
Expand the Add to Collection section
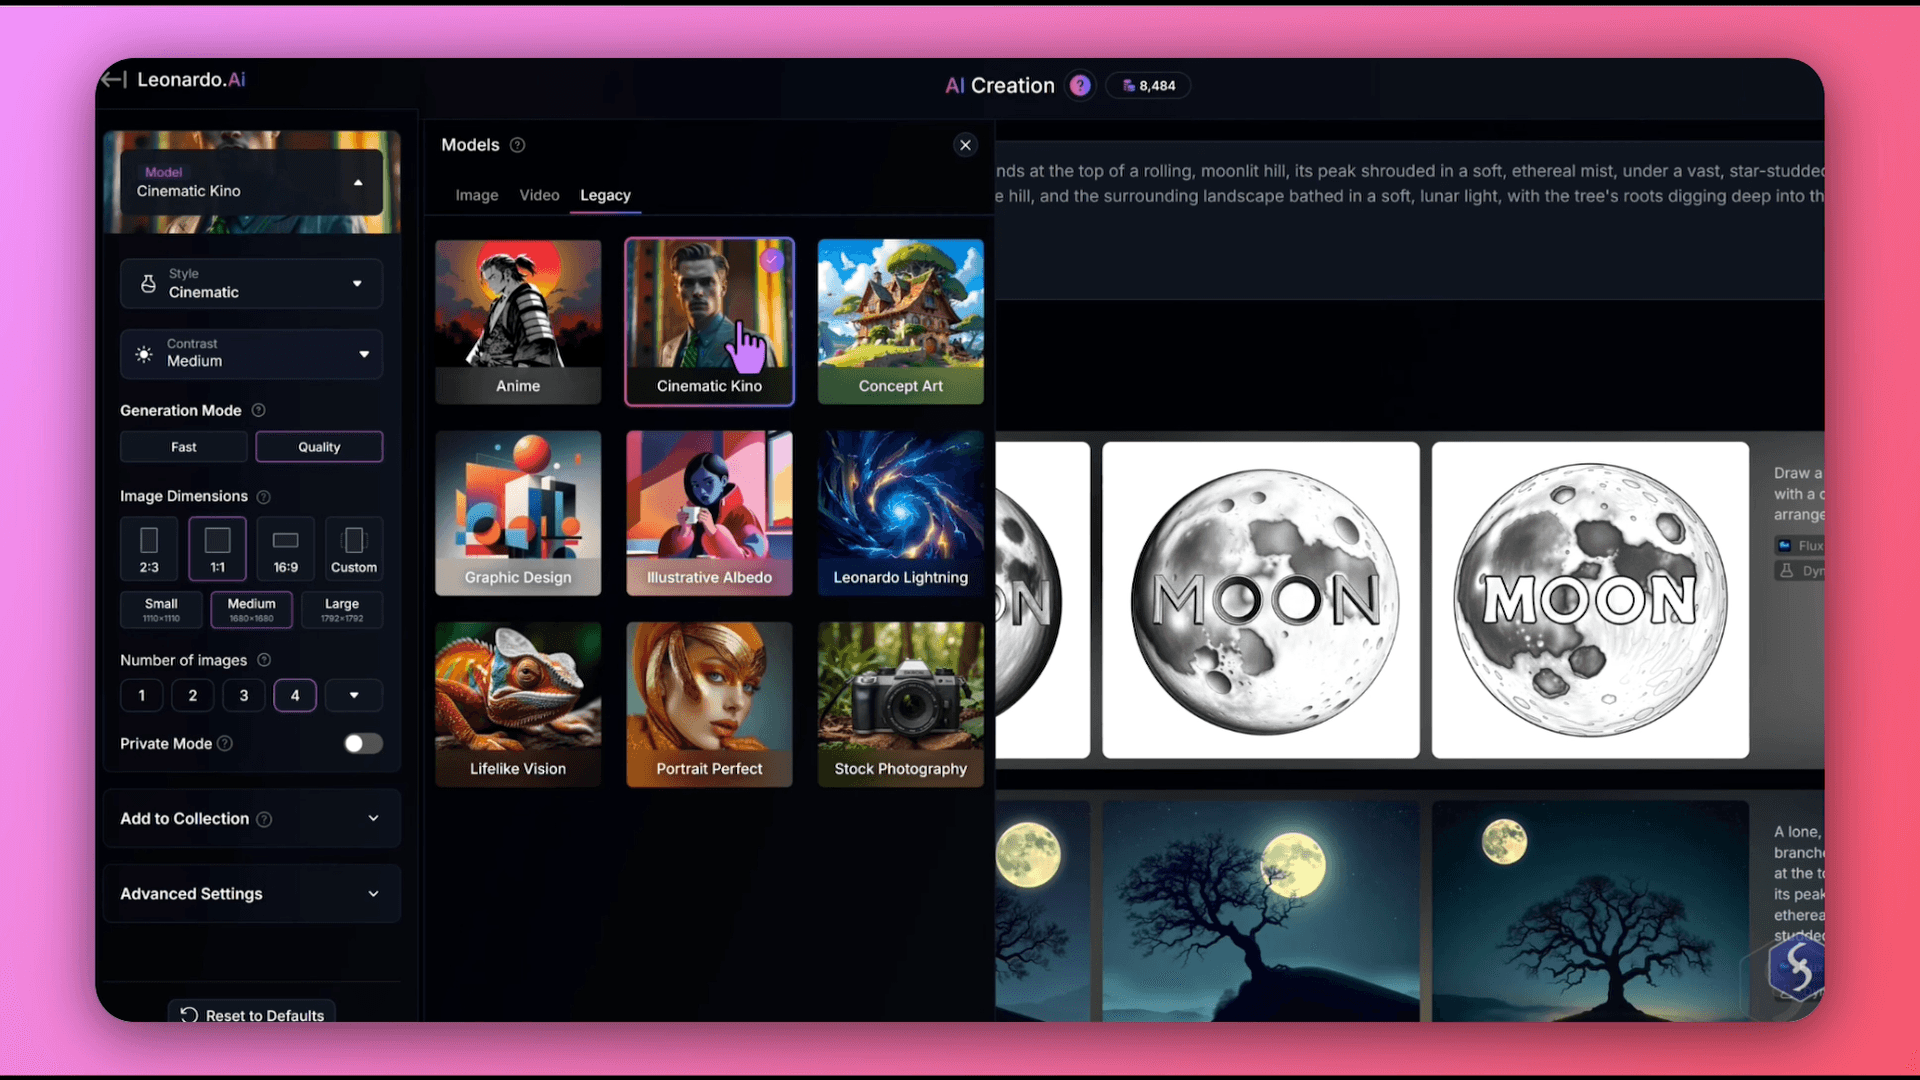pyautogui.click(x=251, y=819)
